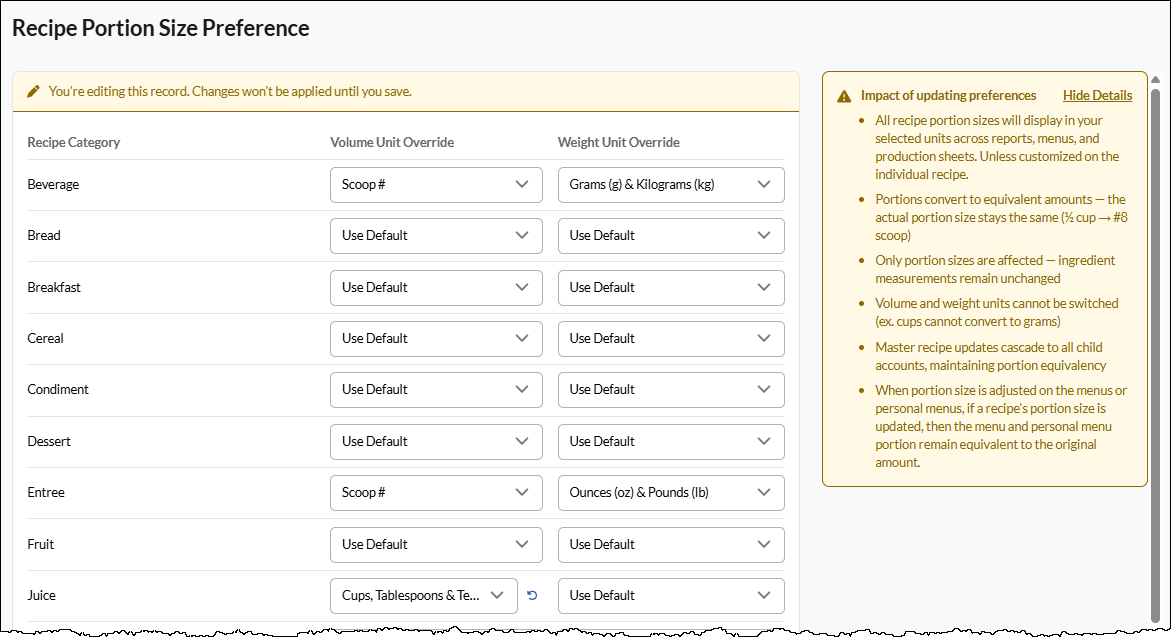Click the Recipe Category column header
Image resolution: width=1171 pixels, height=637 pixels.
tap(74, 142)
